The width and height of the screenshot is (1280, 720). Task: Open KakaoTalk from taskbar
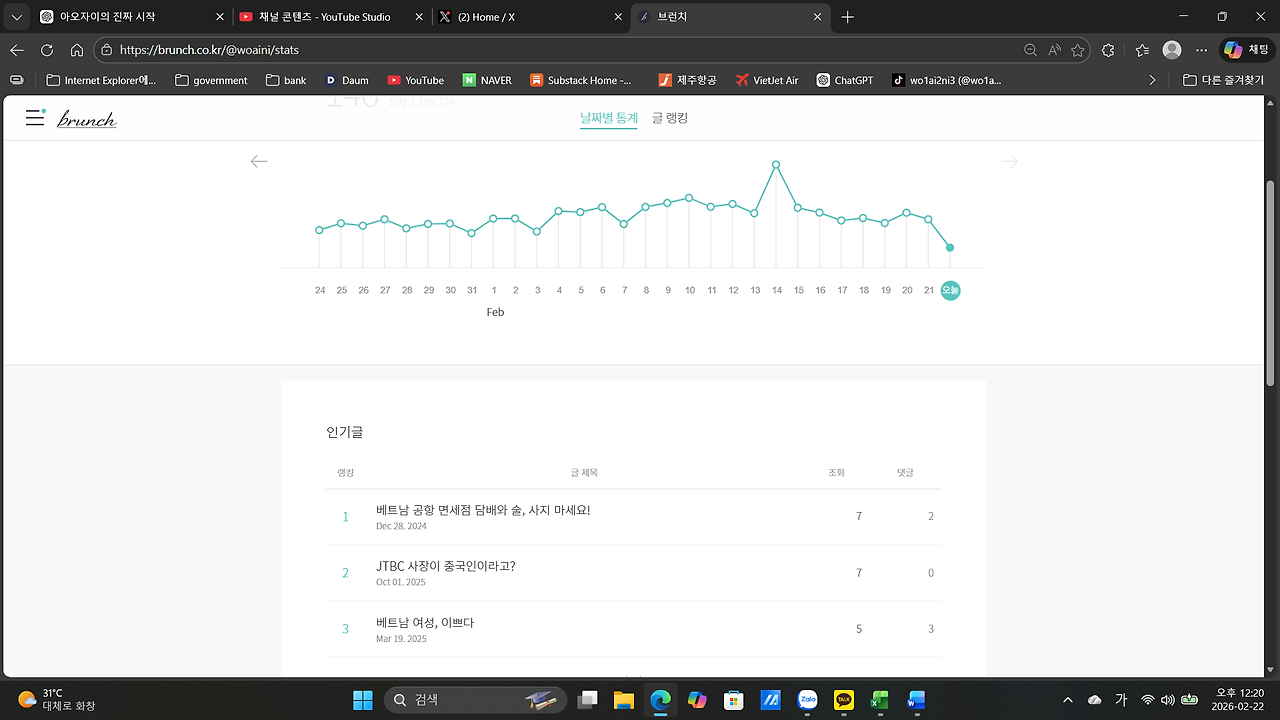[x=844, y=700]
